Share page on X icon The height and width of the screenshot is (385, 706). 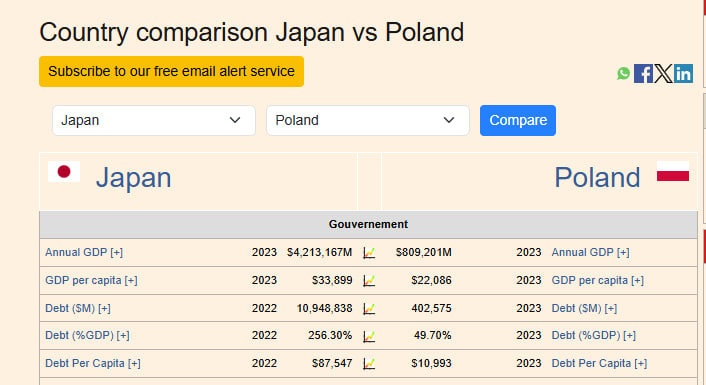point(663,73)
